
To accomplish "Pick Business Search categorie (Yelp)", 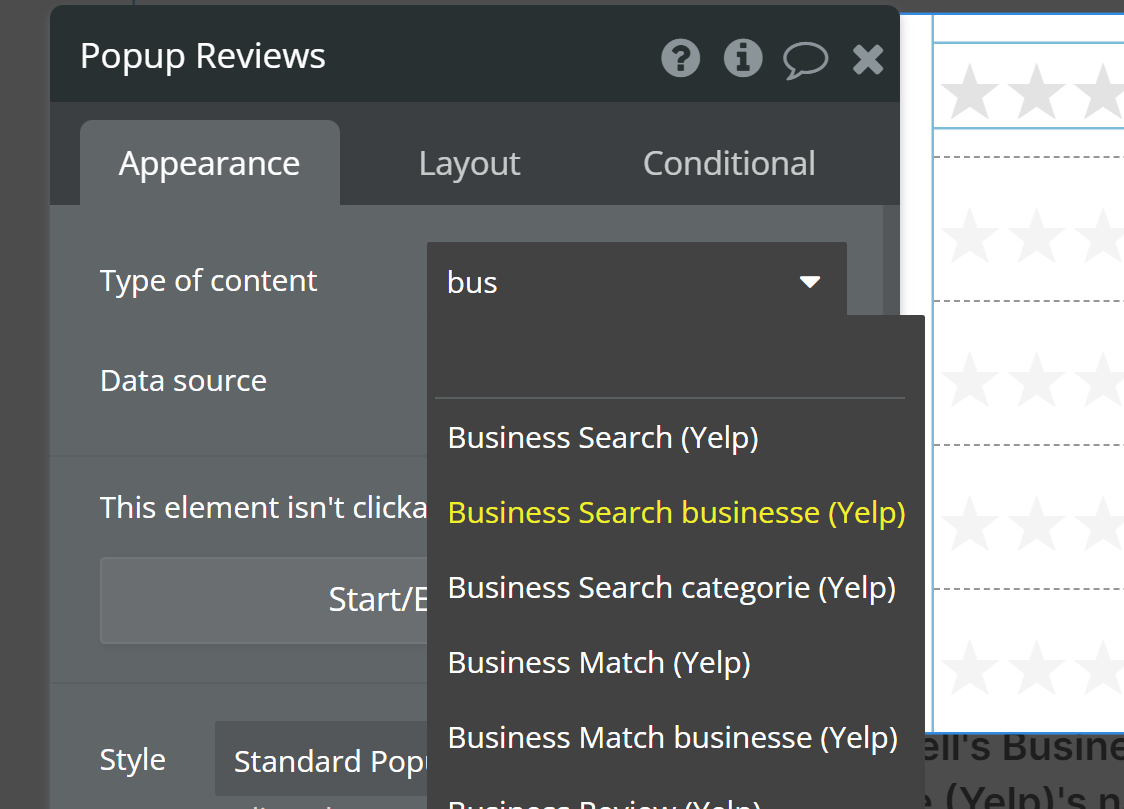I will pos(671,588).
